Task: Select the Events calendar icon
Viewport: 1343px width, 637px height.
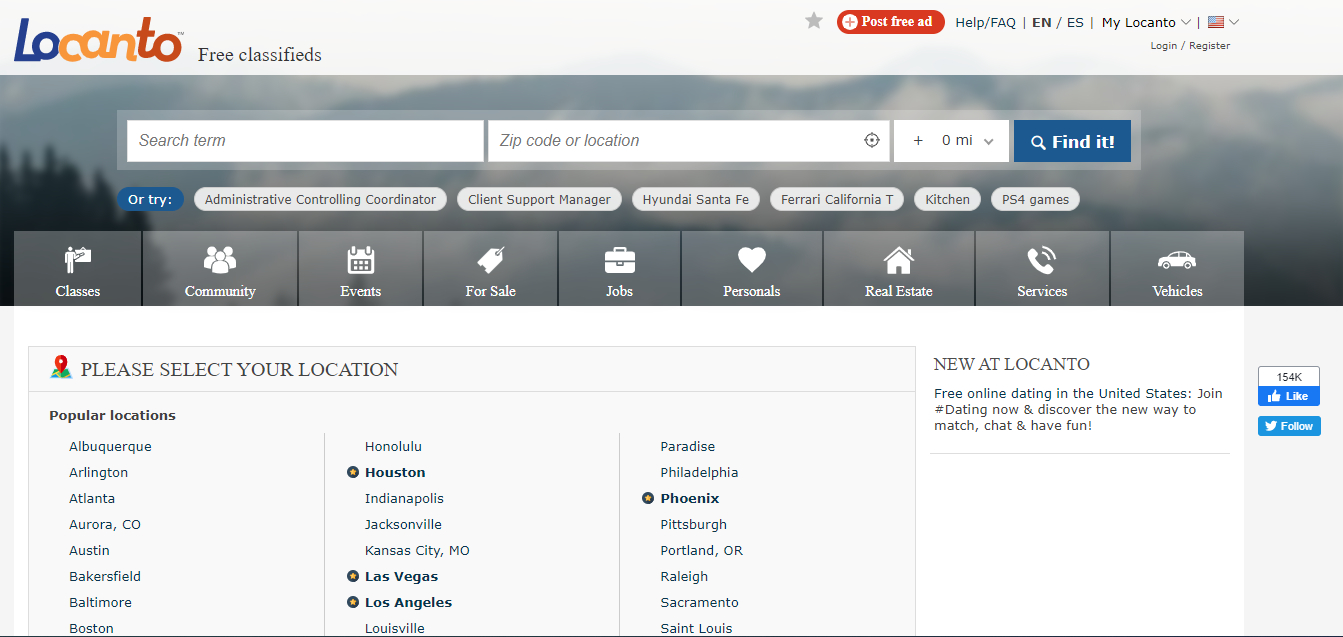Action: click(360, 260)
